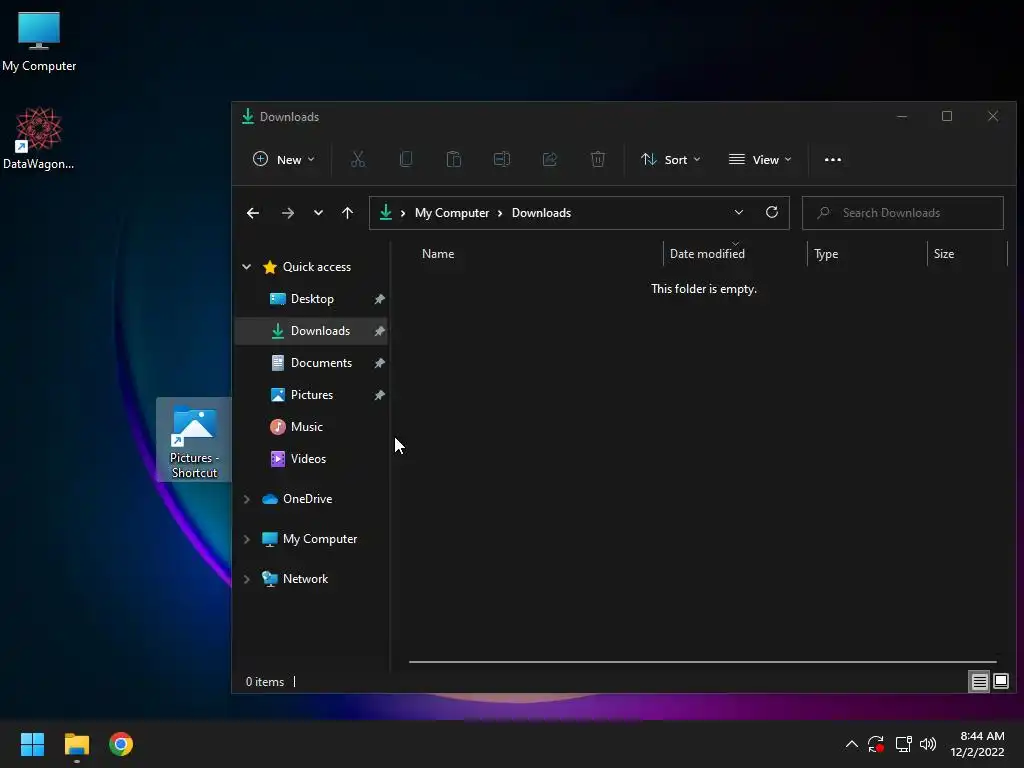Screen dimensions: 1024x768
Task: Click the Paste clipboard icon
Action: tap(454, 159)
